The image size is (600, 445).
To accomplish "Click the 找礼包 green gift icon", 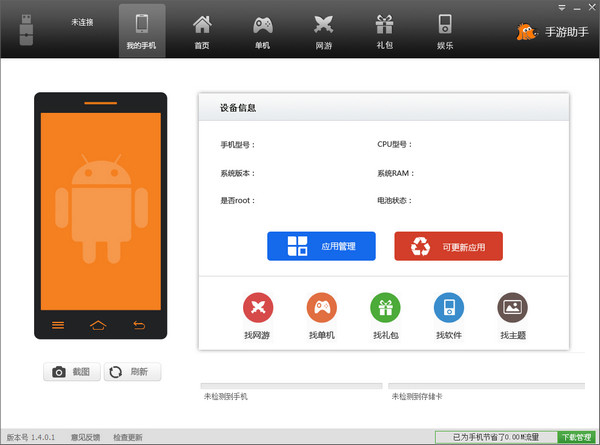I will pyautogui.click(x=385, y=307).
